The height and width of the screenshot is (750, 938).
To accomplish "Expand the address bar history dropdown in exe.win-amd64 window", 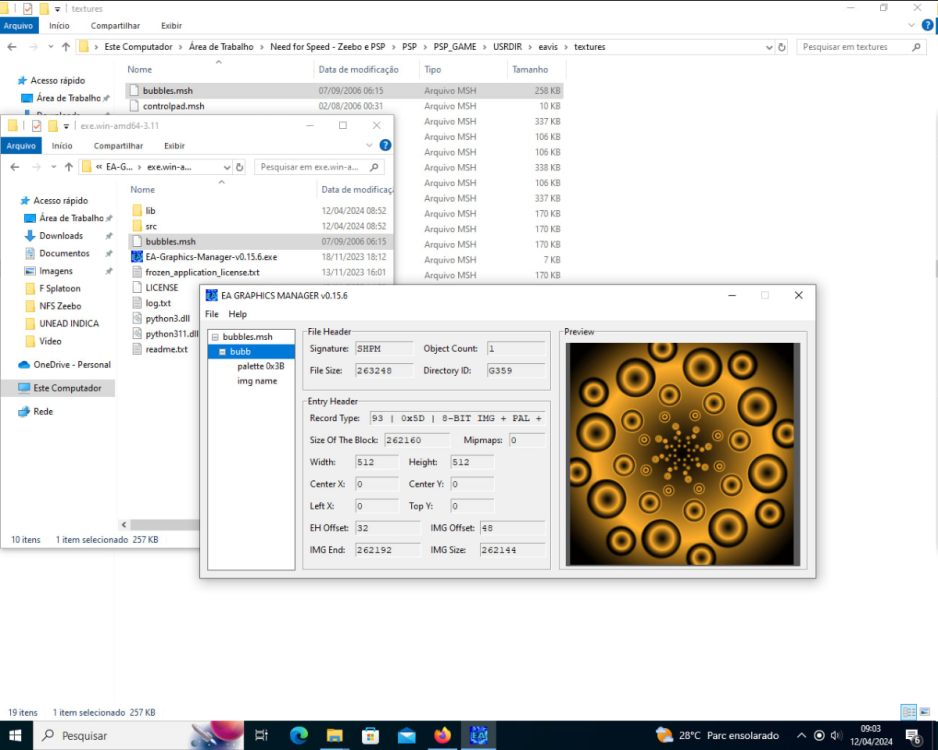I will (227, 167).
